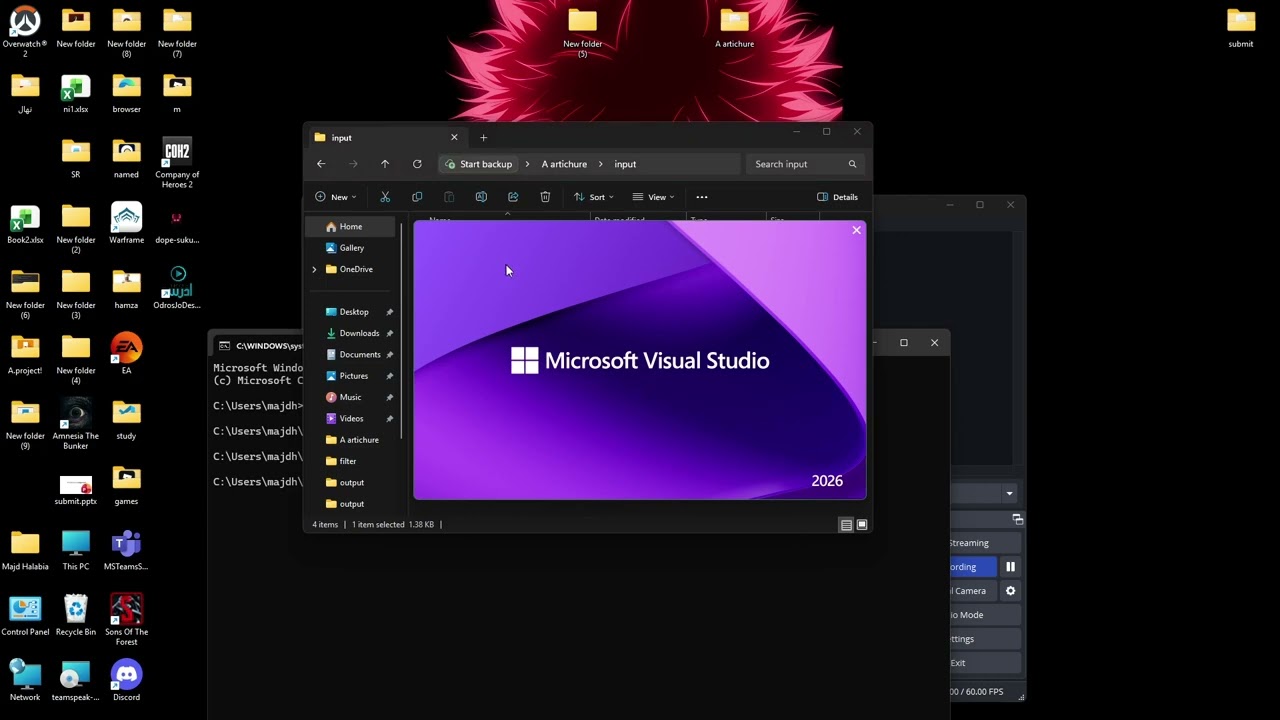The image size is (1280, 720).
Task: Click the OBS dock pop-out icon
Action: click(1017, 519)
